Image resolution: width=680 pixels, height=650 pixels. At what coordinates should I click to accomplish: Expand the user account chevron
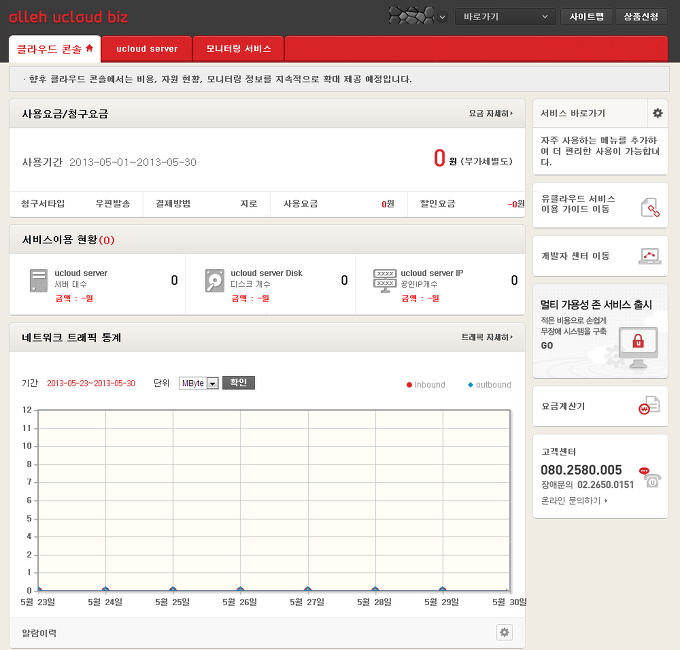[442, 17]
